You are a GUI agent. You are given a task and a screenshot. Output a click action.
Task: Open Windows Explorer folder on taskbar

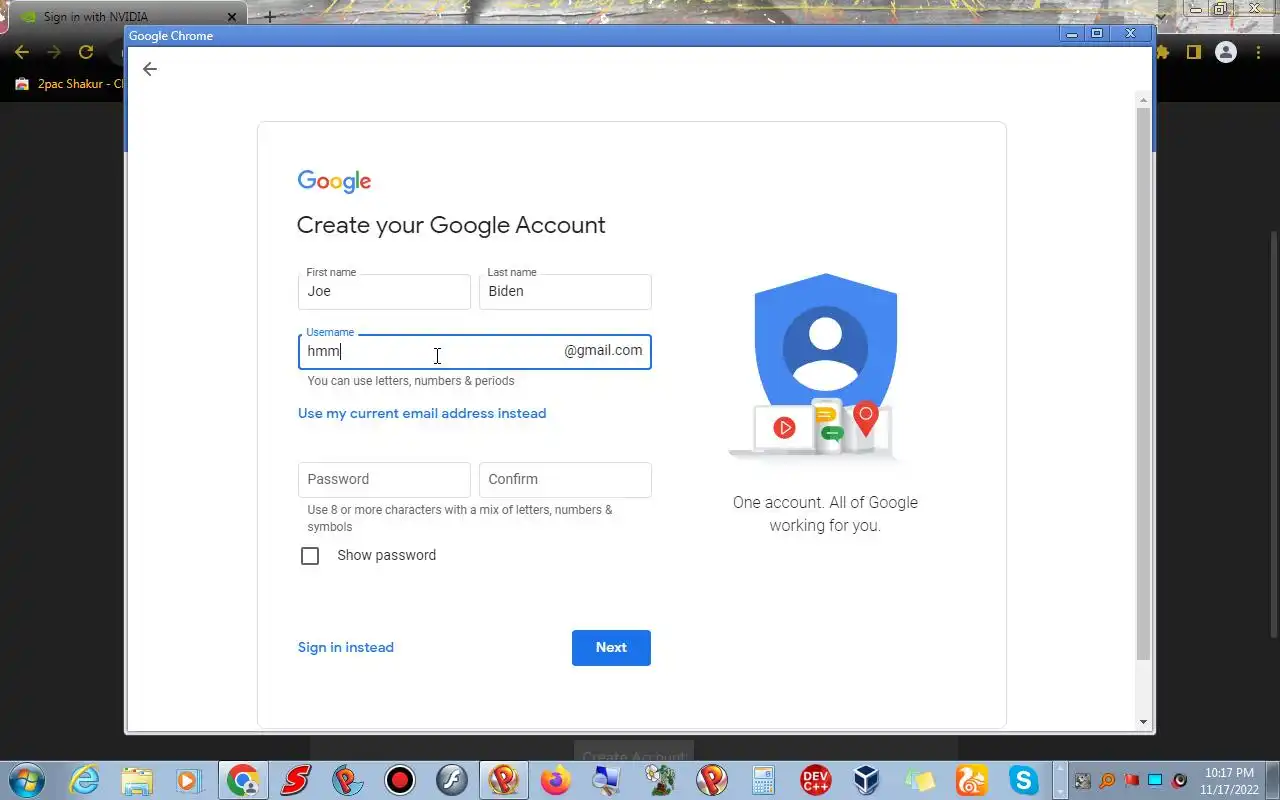137,780
